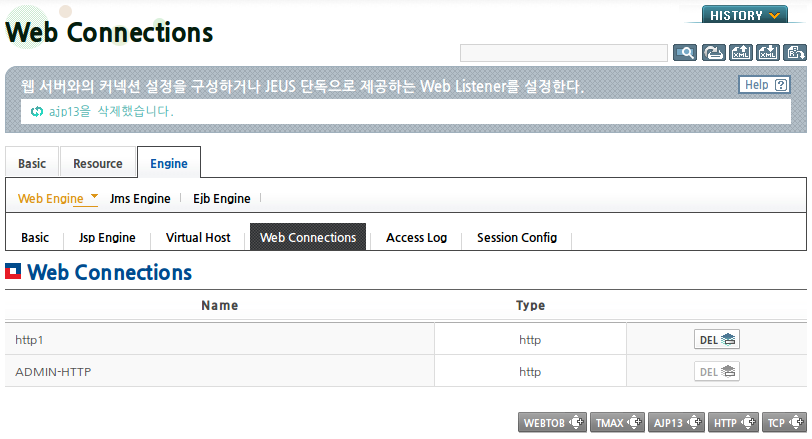Click the refresh icon in toolbar
Viewport: 812px width, 439px height.
(714, 53)
